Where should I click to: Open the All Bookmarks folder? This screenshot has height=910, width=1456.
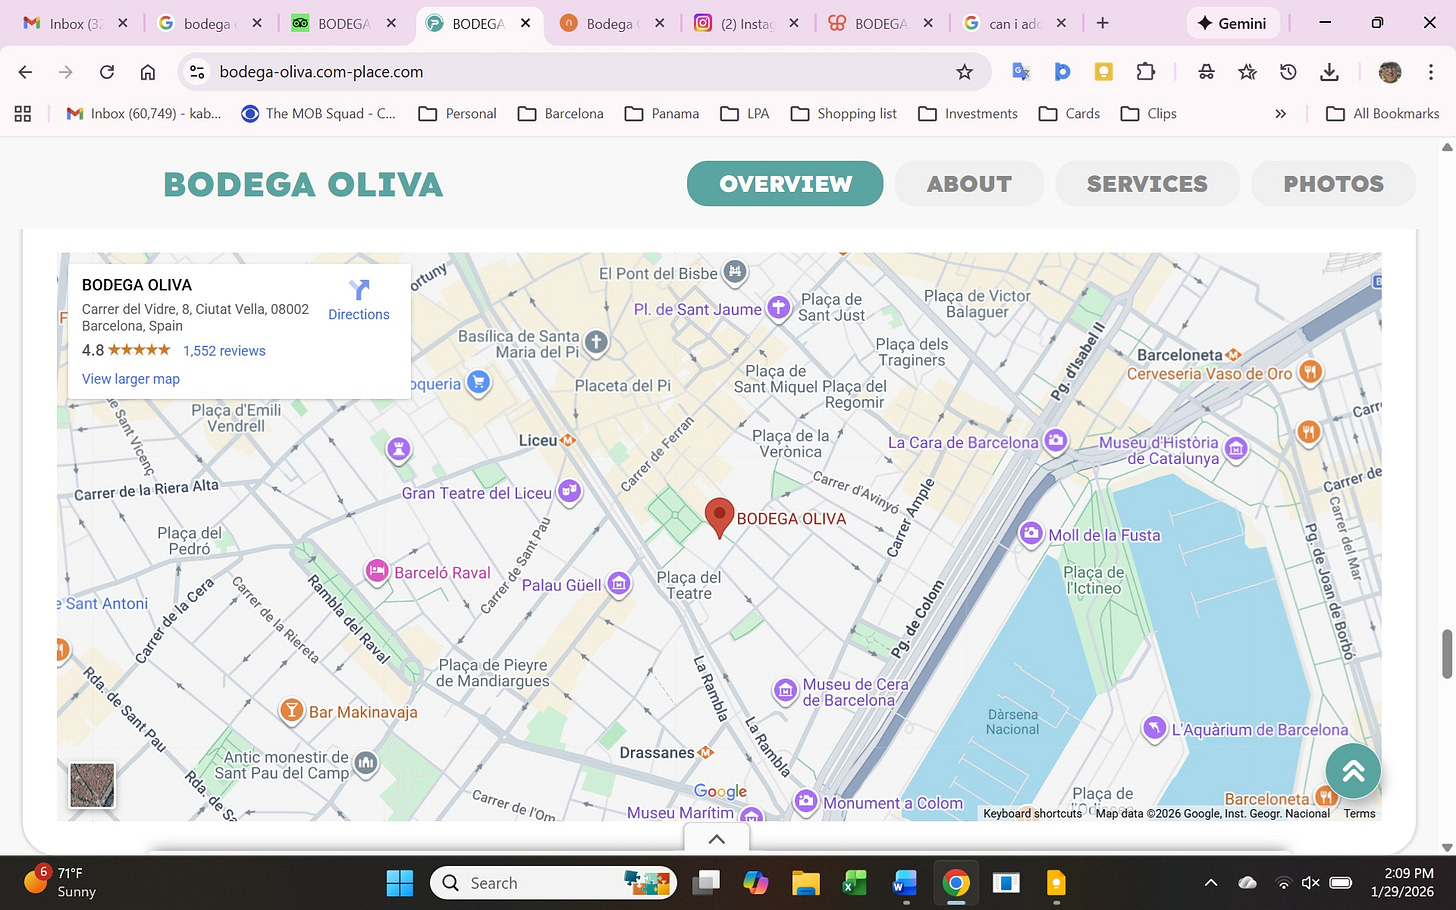tap(1383, 114)
